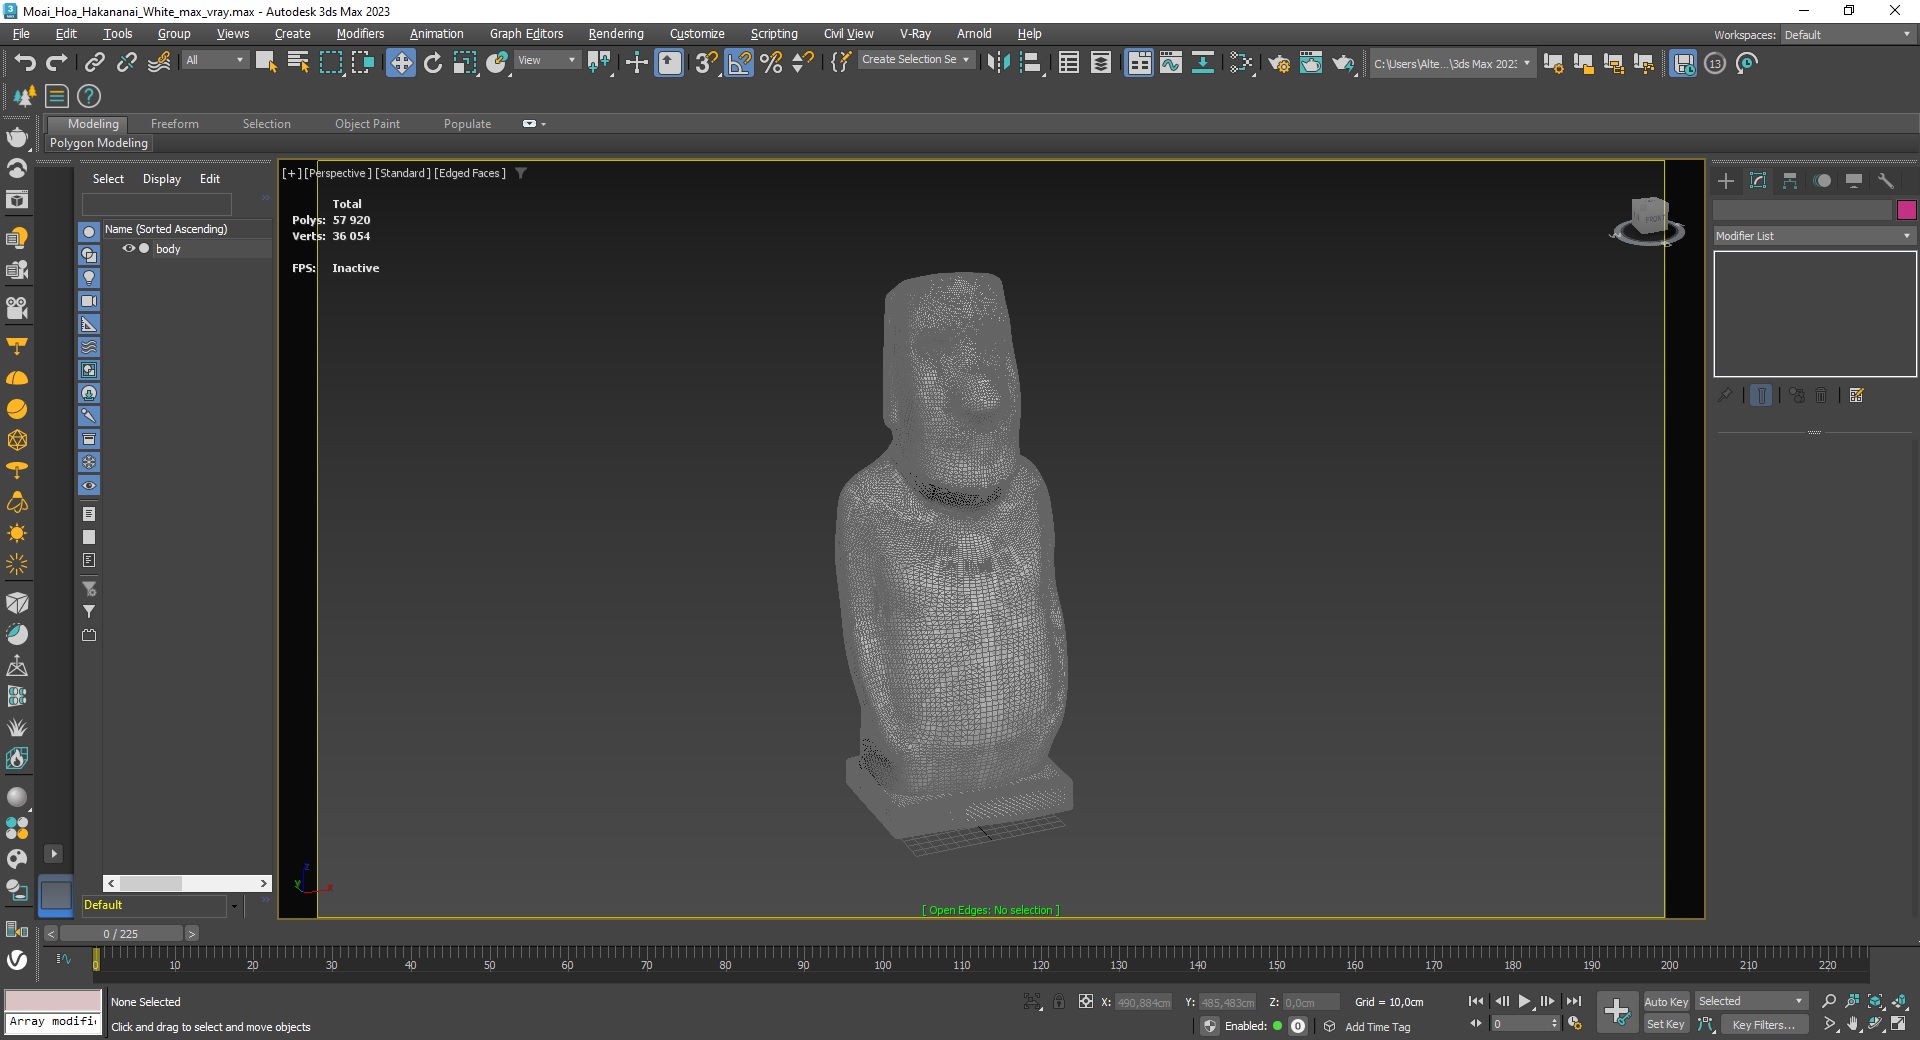Open the Hierarchy panel icon
This screenshot has height=1040, width=1920.
coord(1790,181)
